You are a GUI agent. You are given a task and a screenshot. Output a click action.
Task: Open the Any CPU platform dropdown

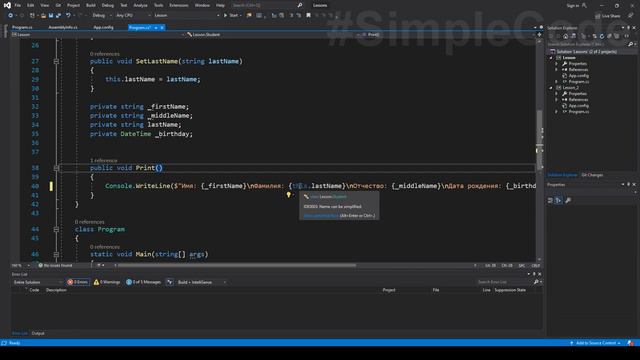(x=133, y=15)
